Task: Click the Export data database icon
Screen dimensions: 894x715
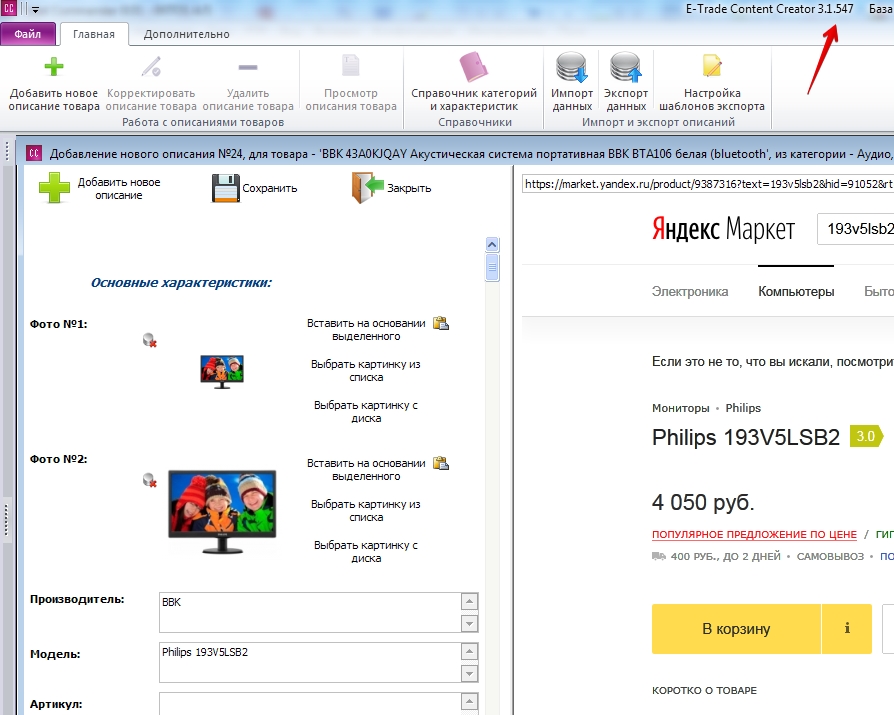Action: [x=625, y=67]
